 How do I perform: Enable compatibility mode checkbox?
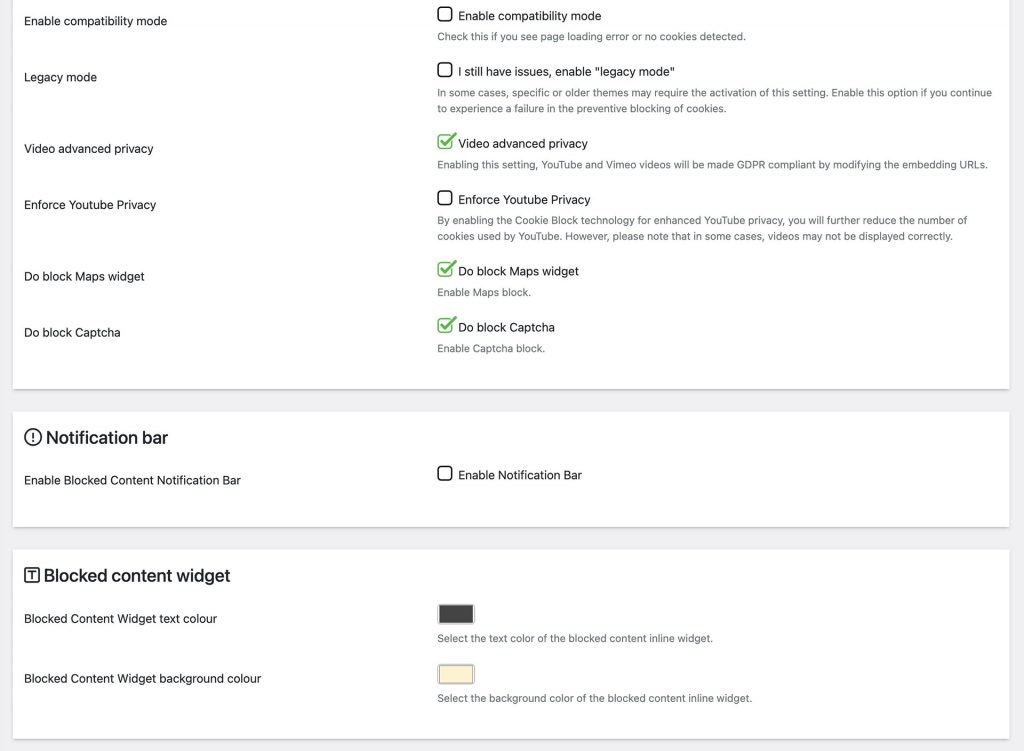point(445,14)
